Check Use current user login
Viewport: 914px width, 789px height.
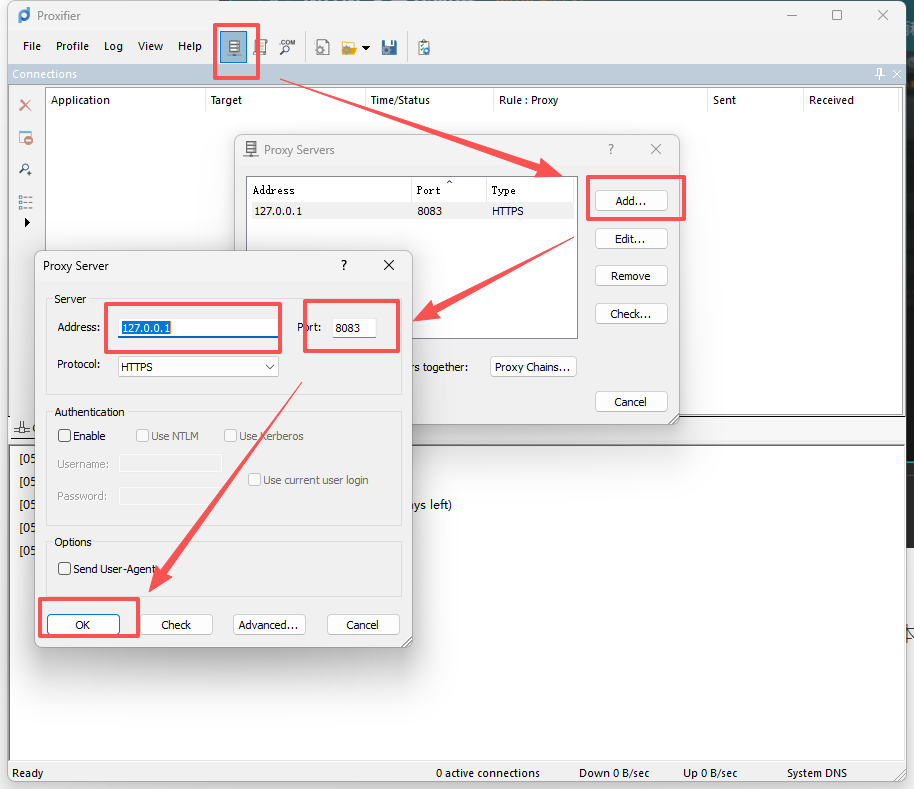click(x=254, y=480)
